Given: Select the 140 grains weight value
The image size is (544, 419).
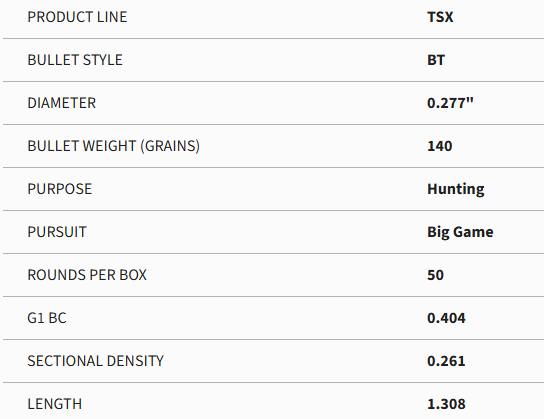Looking at the screenshot, I should [x=440, y=146].
